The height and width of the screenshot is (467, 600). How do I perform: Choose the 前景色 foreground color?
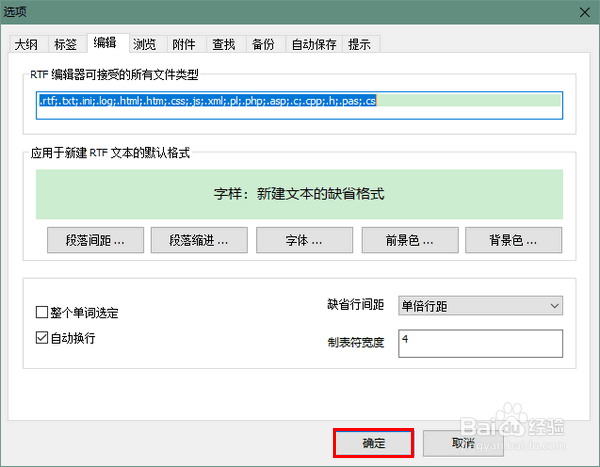(410, 240)
